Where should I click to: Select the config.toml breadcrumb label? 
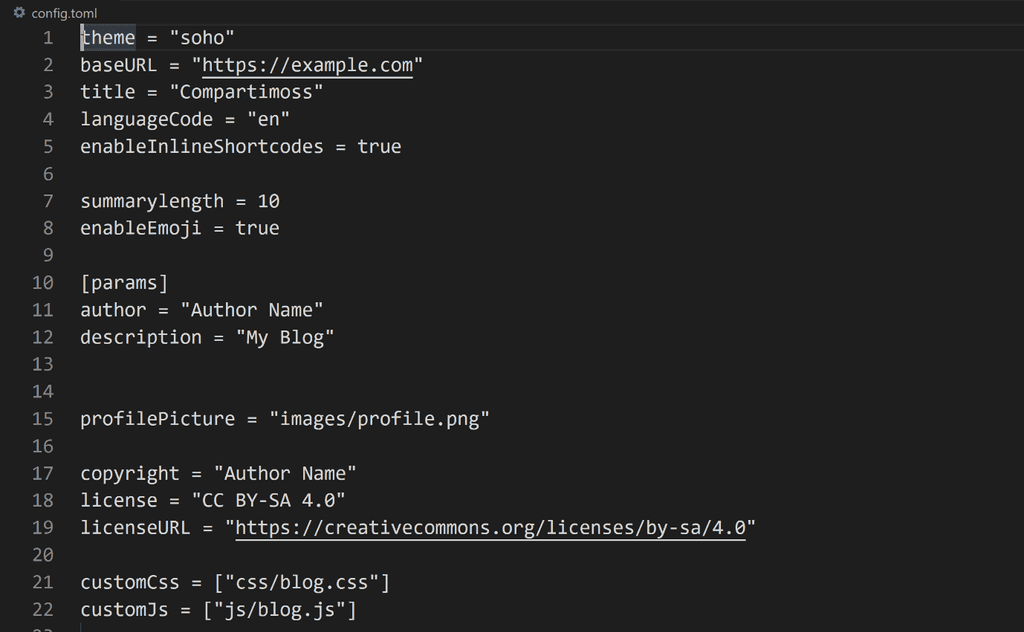click(x=64, y=13)
